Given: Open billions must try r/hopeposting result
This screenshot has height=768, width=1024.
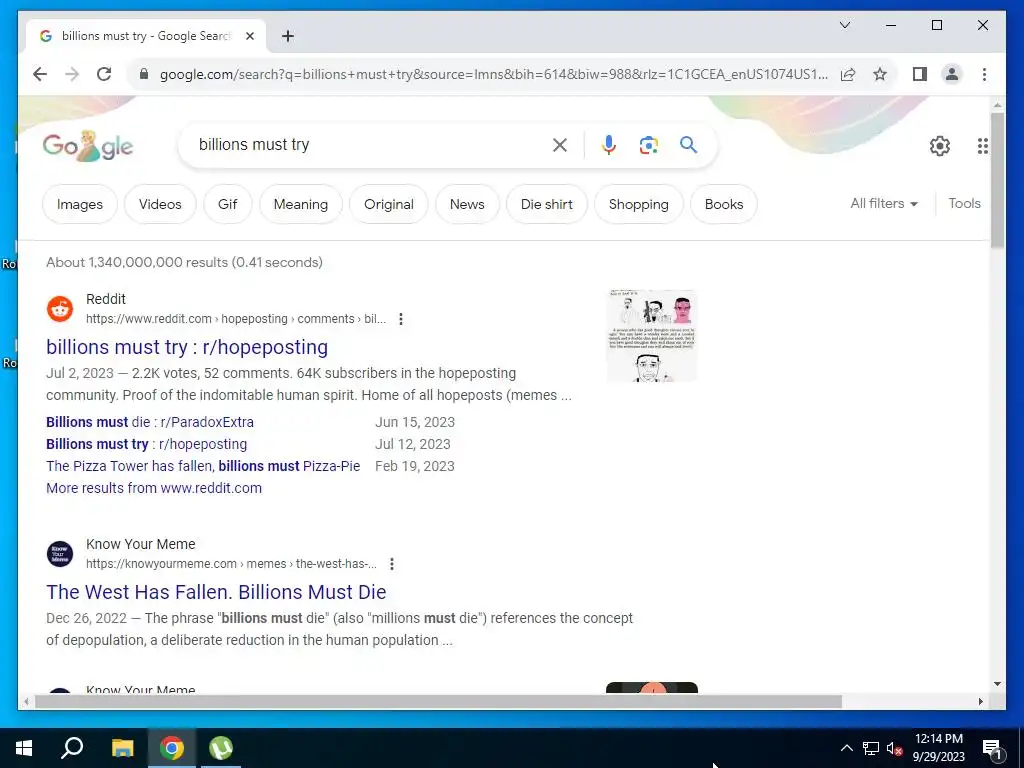Looking at the screenshot, I should (x=187, y=347).
